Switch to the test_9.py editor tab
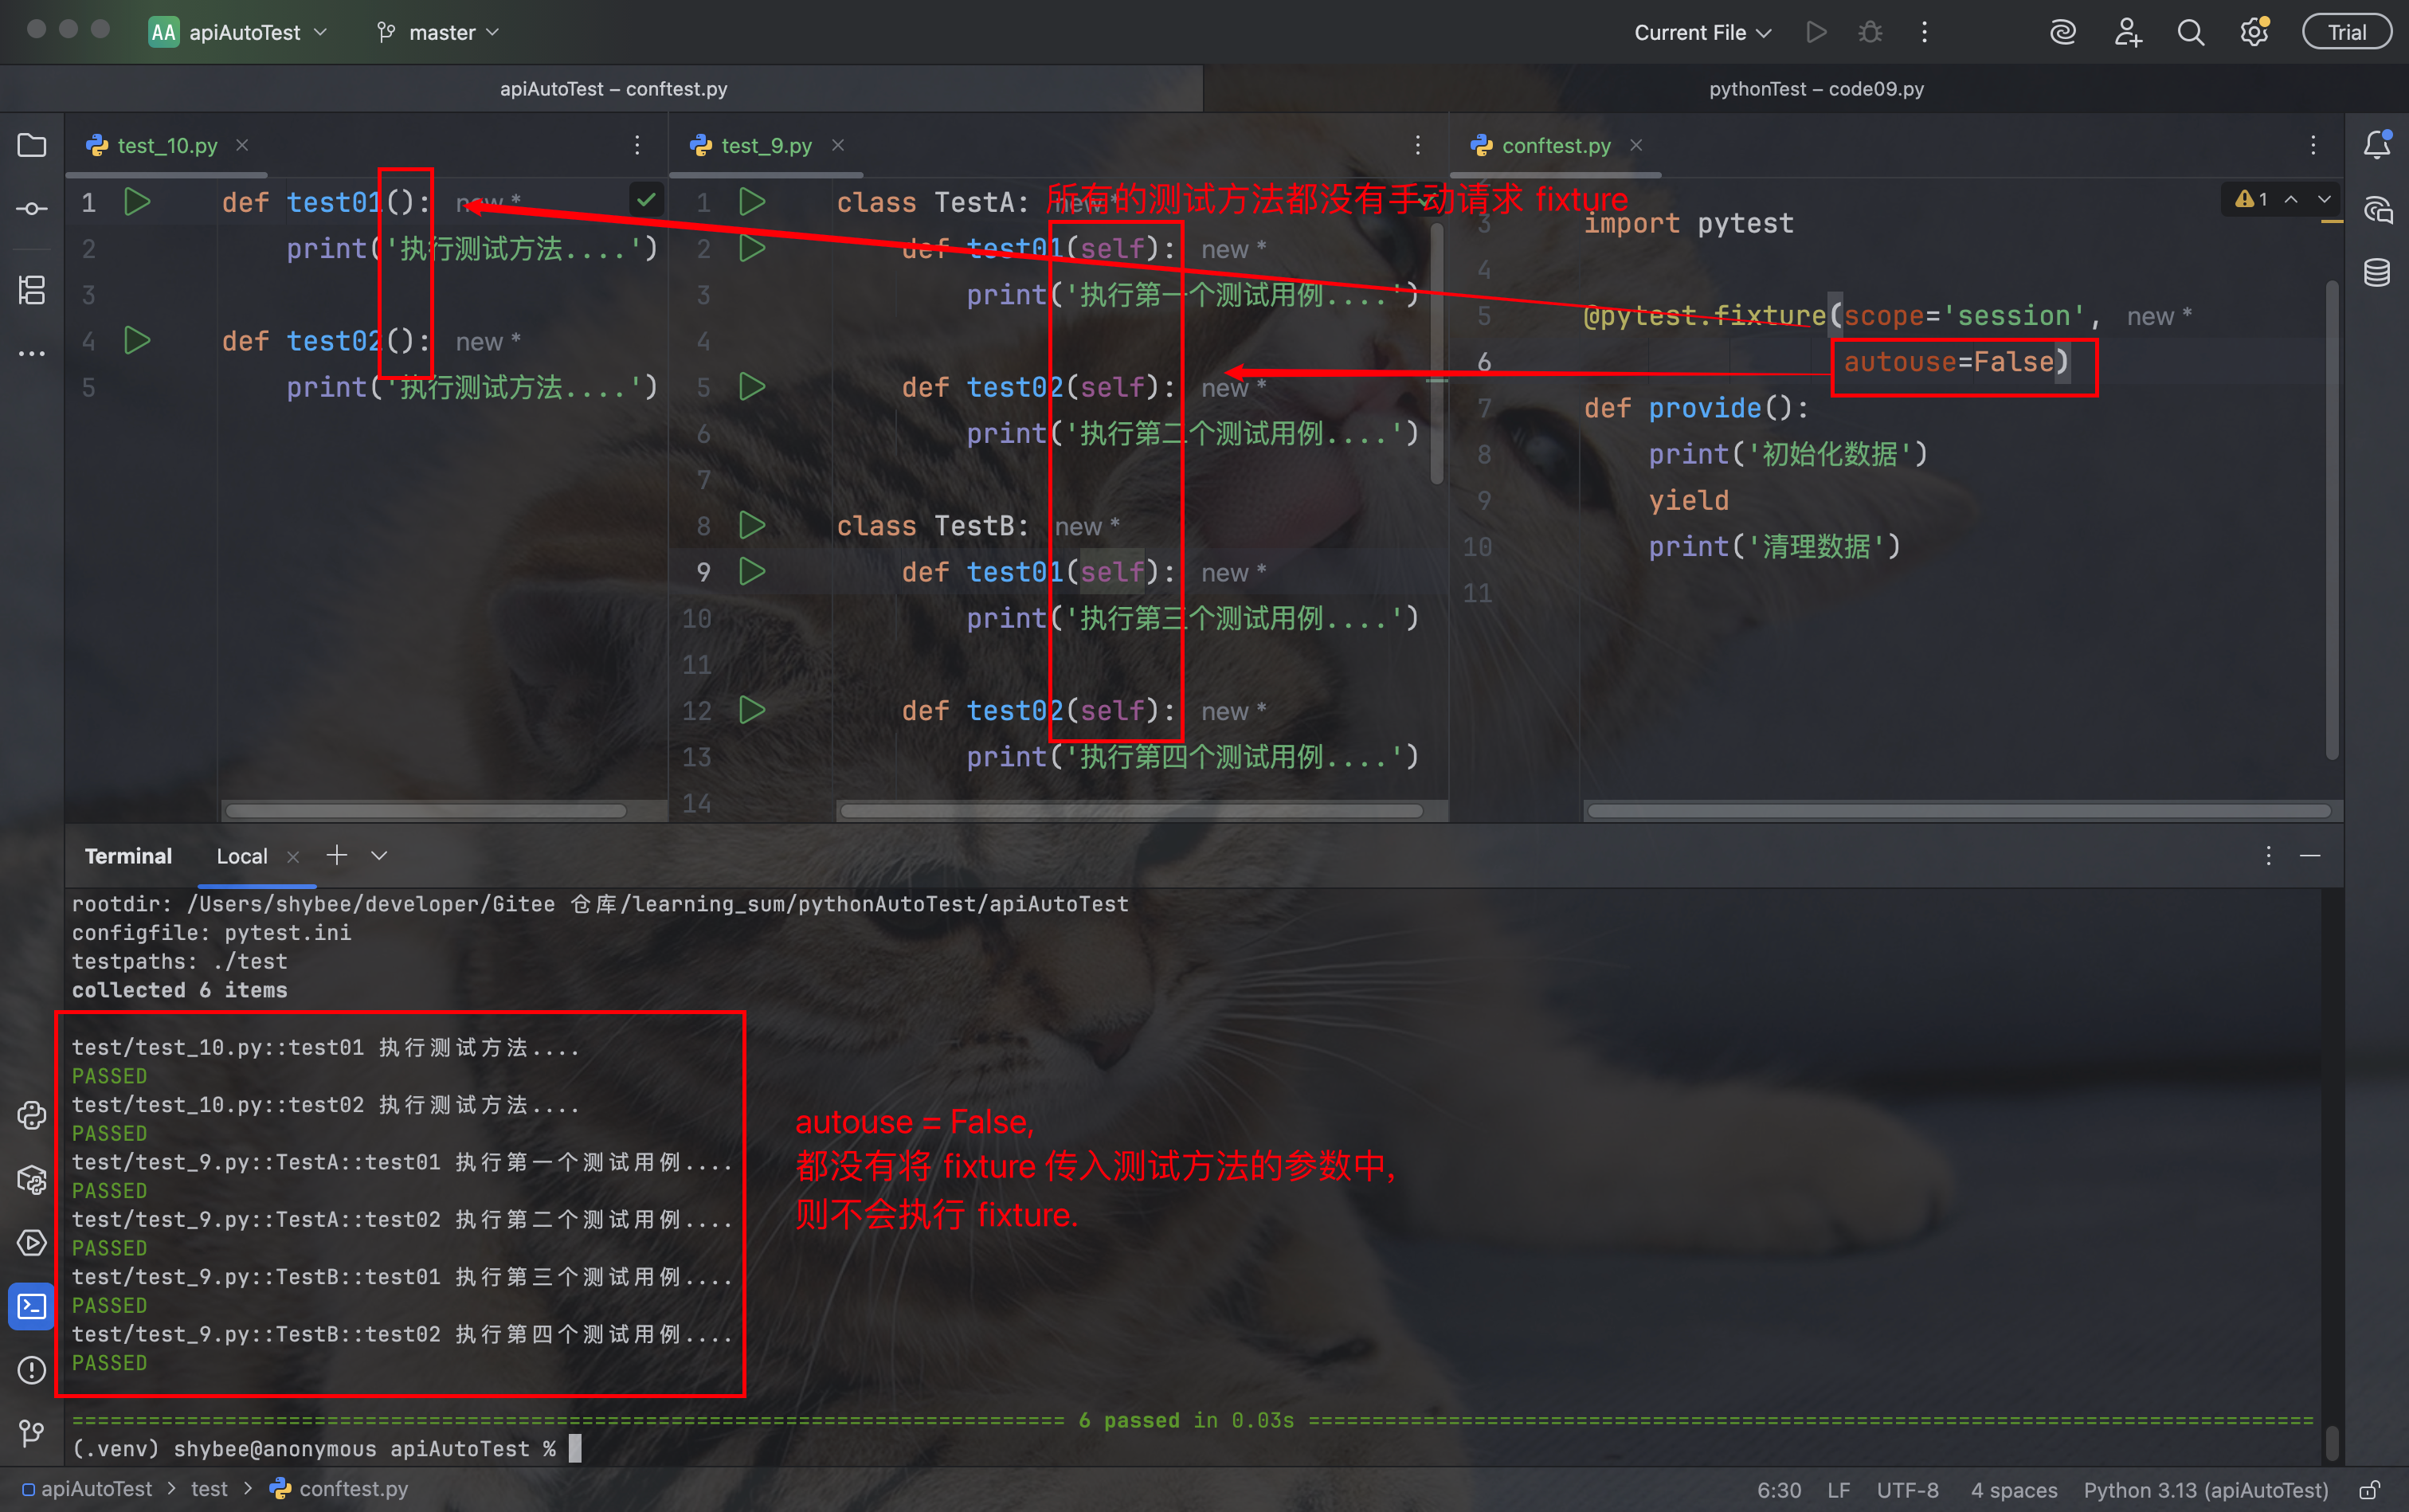The width and height of the screenshot is (2409, 1512). pos(766,146)
